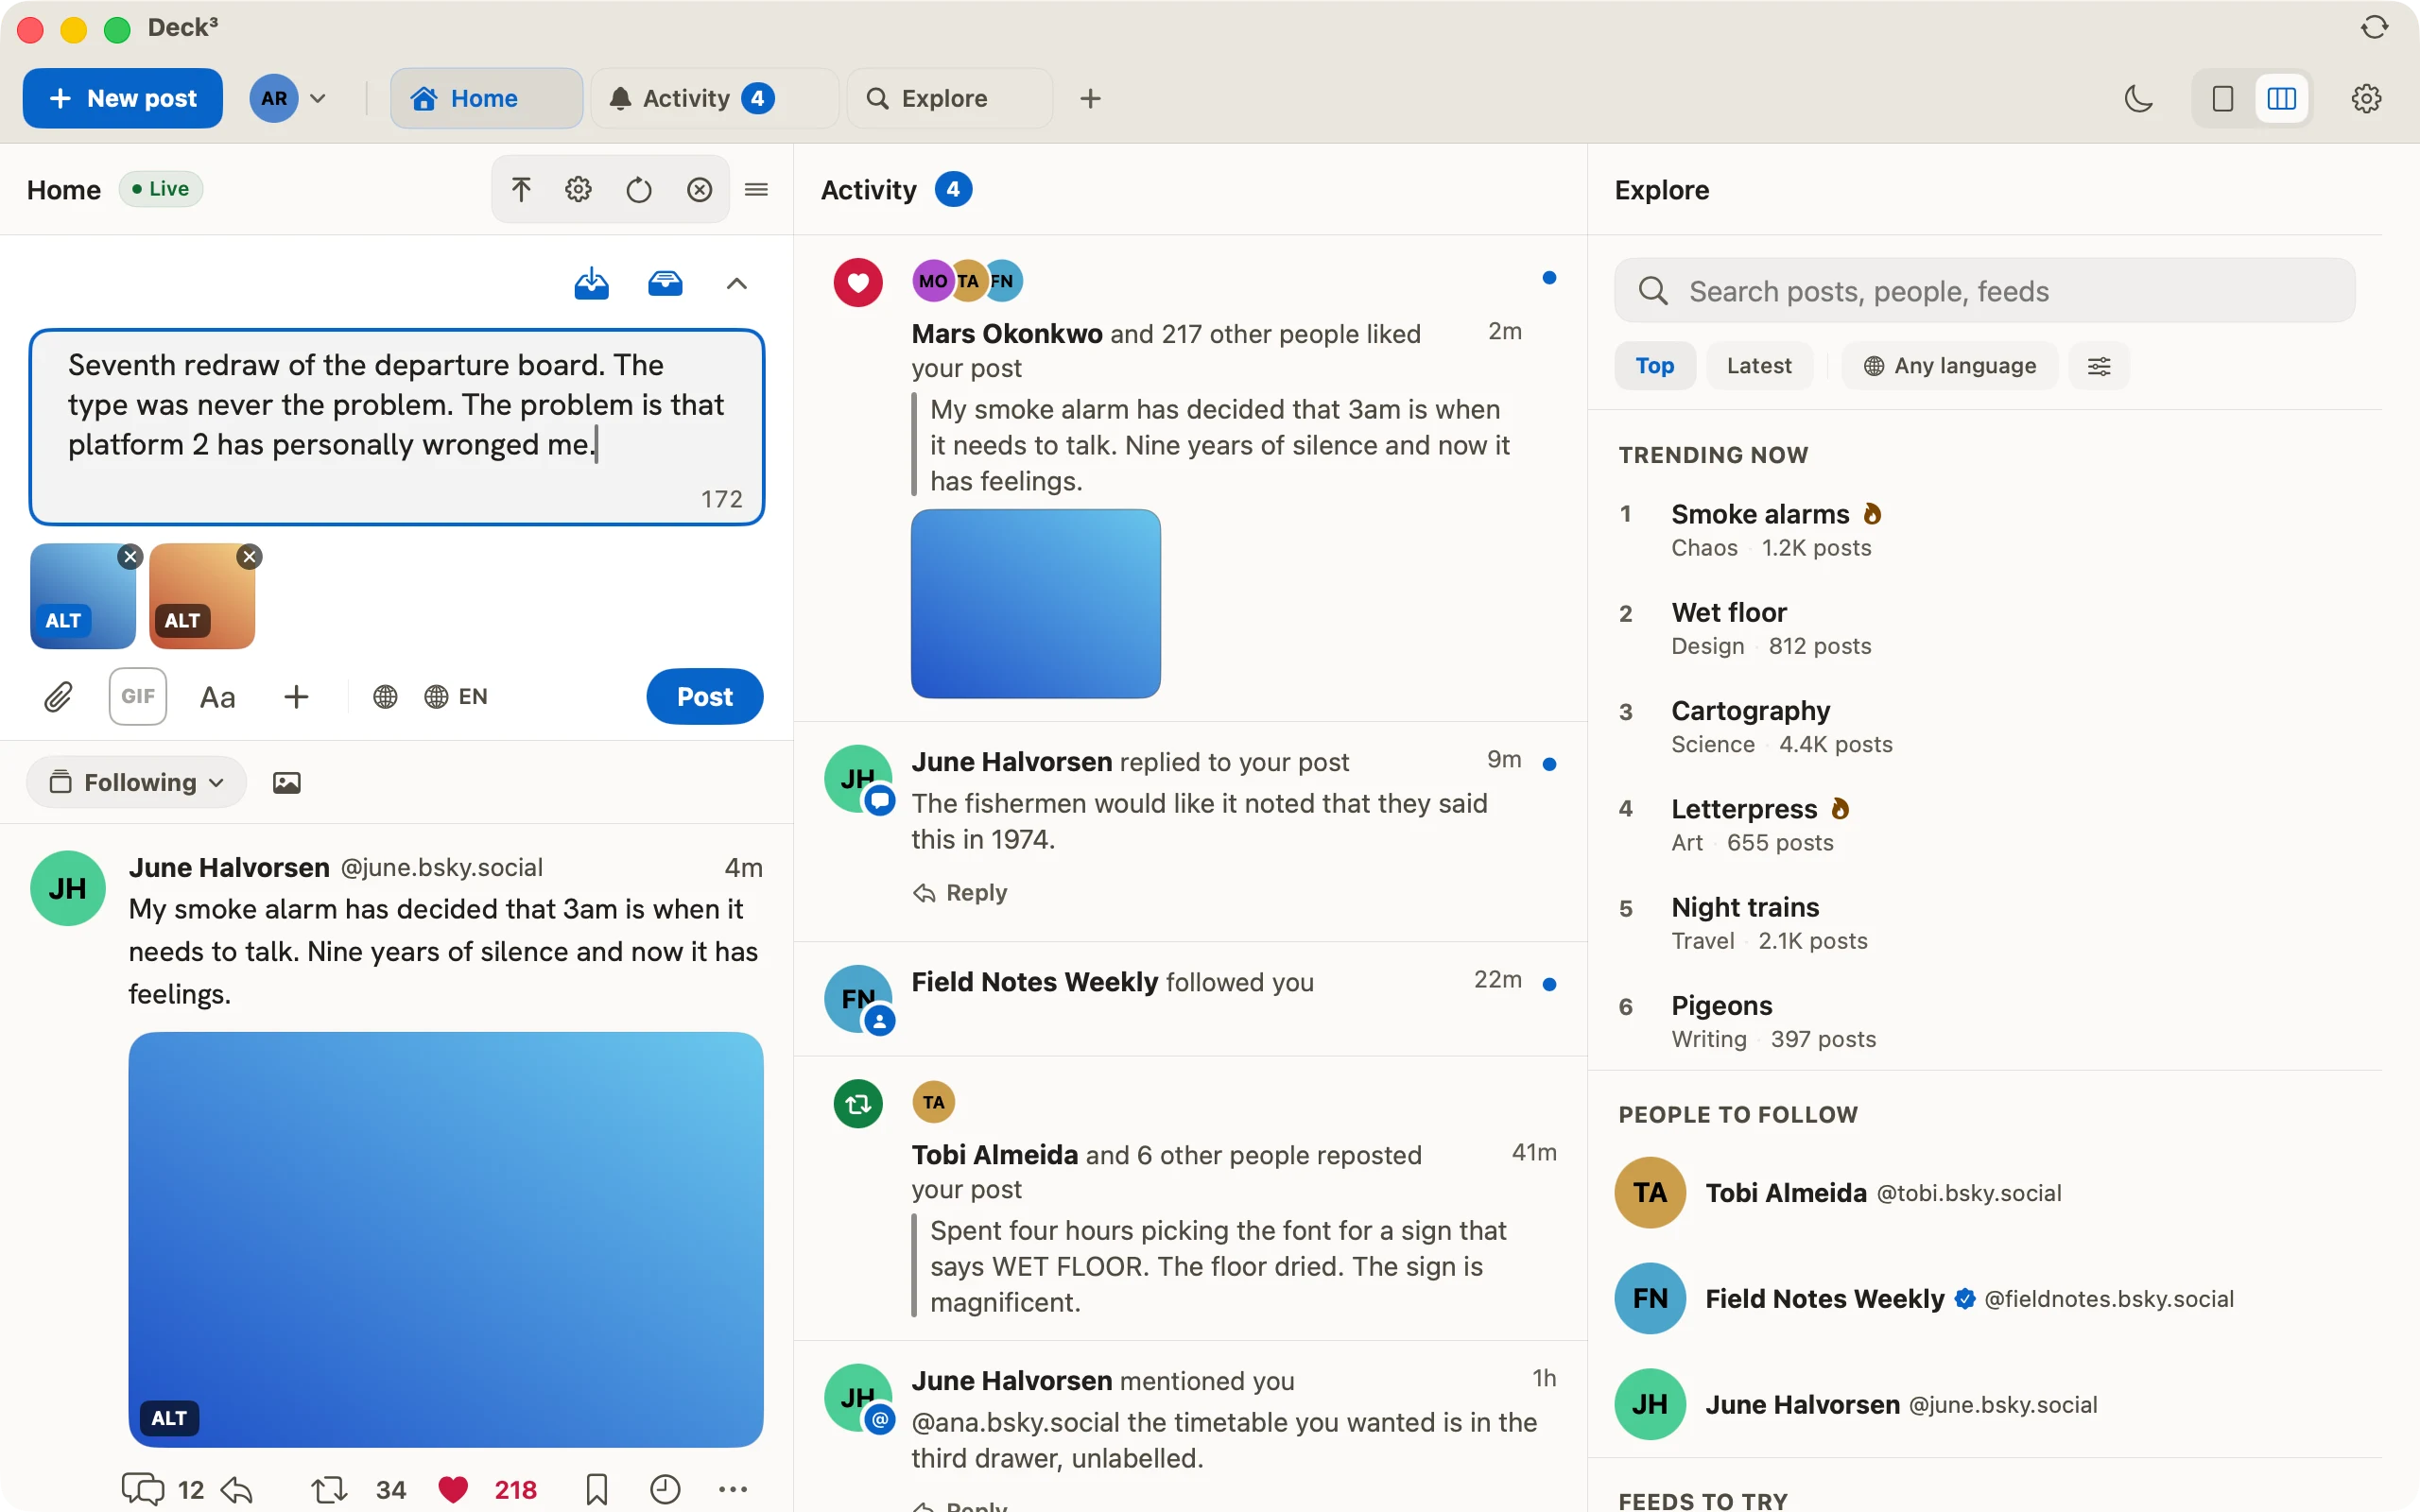
Task: Toggle dark mode with the moon icon
Action: (2138, 98)
